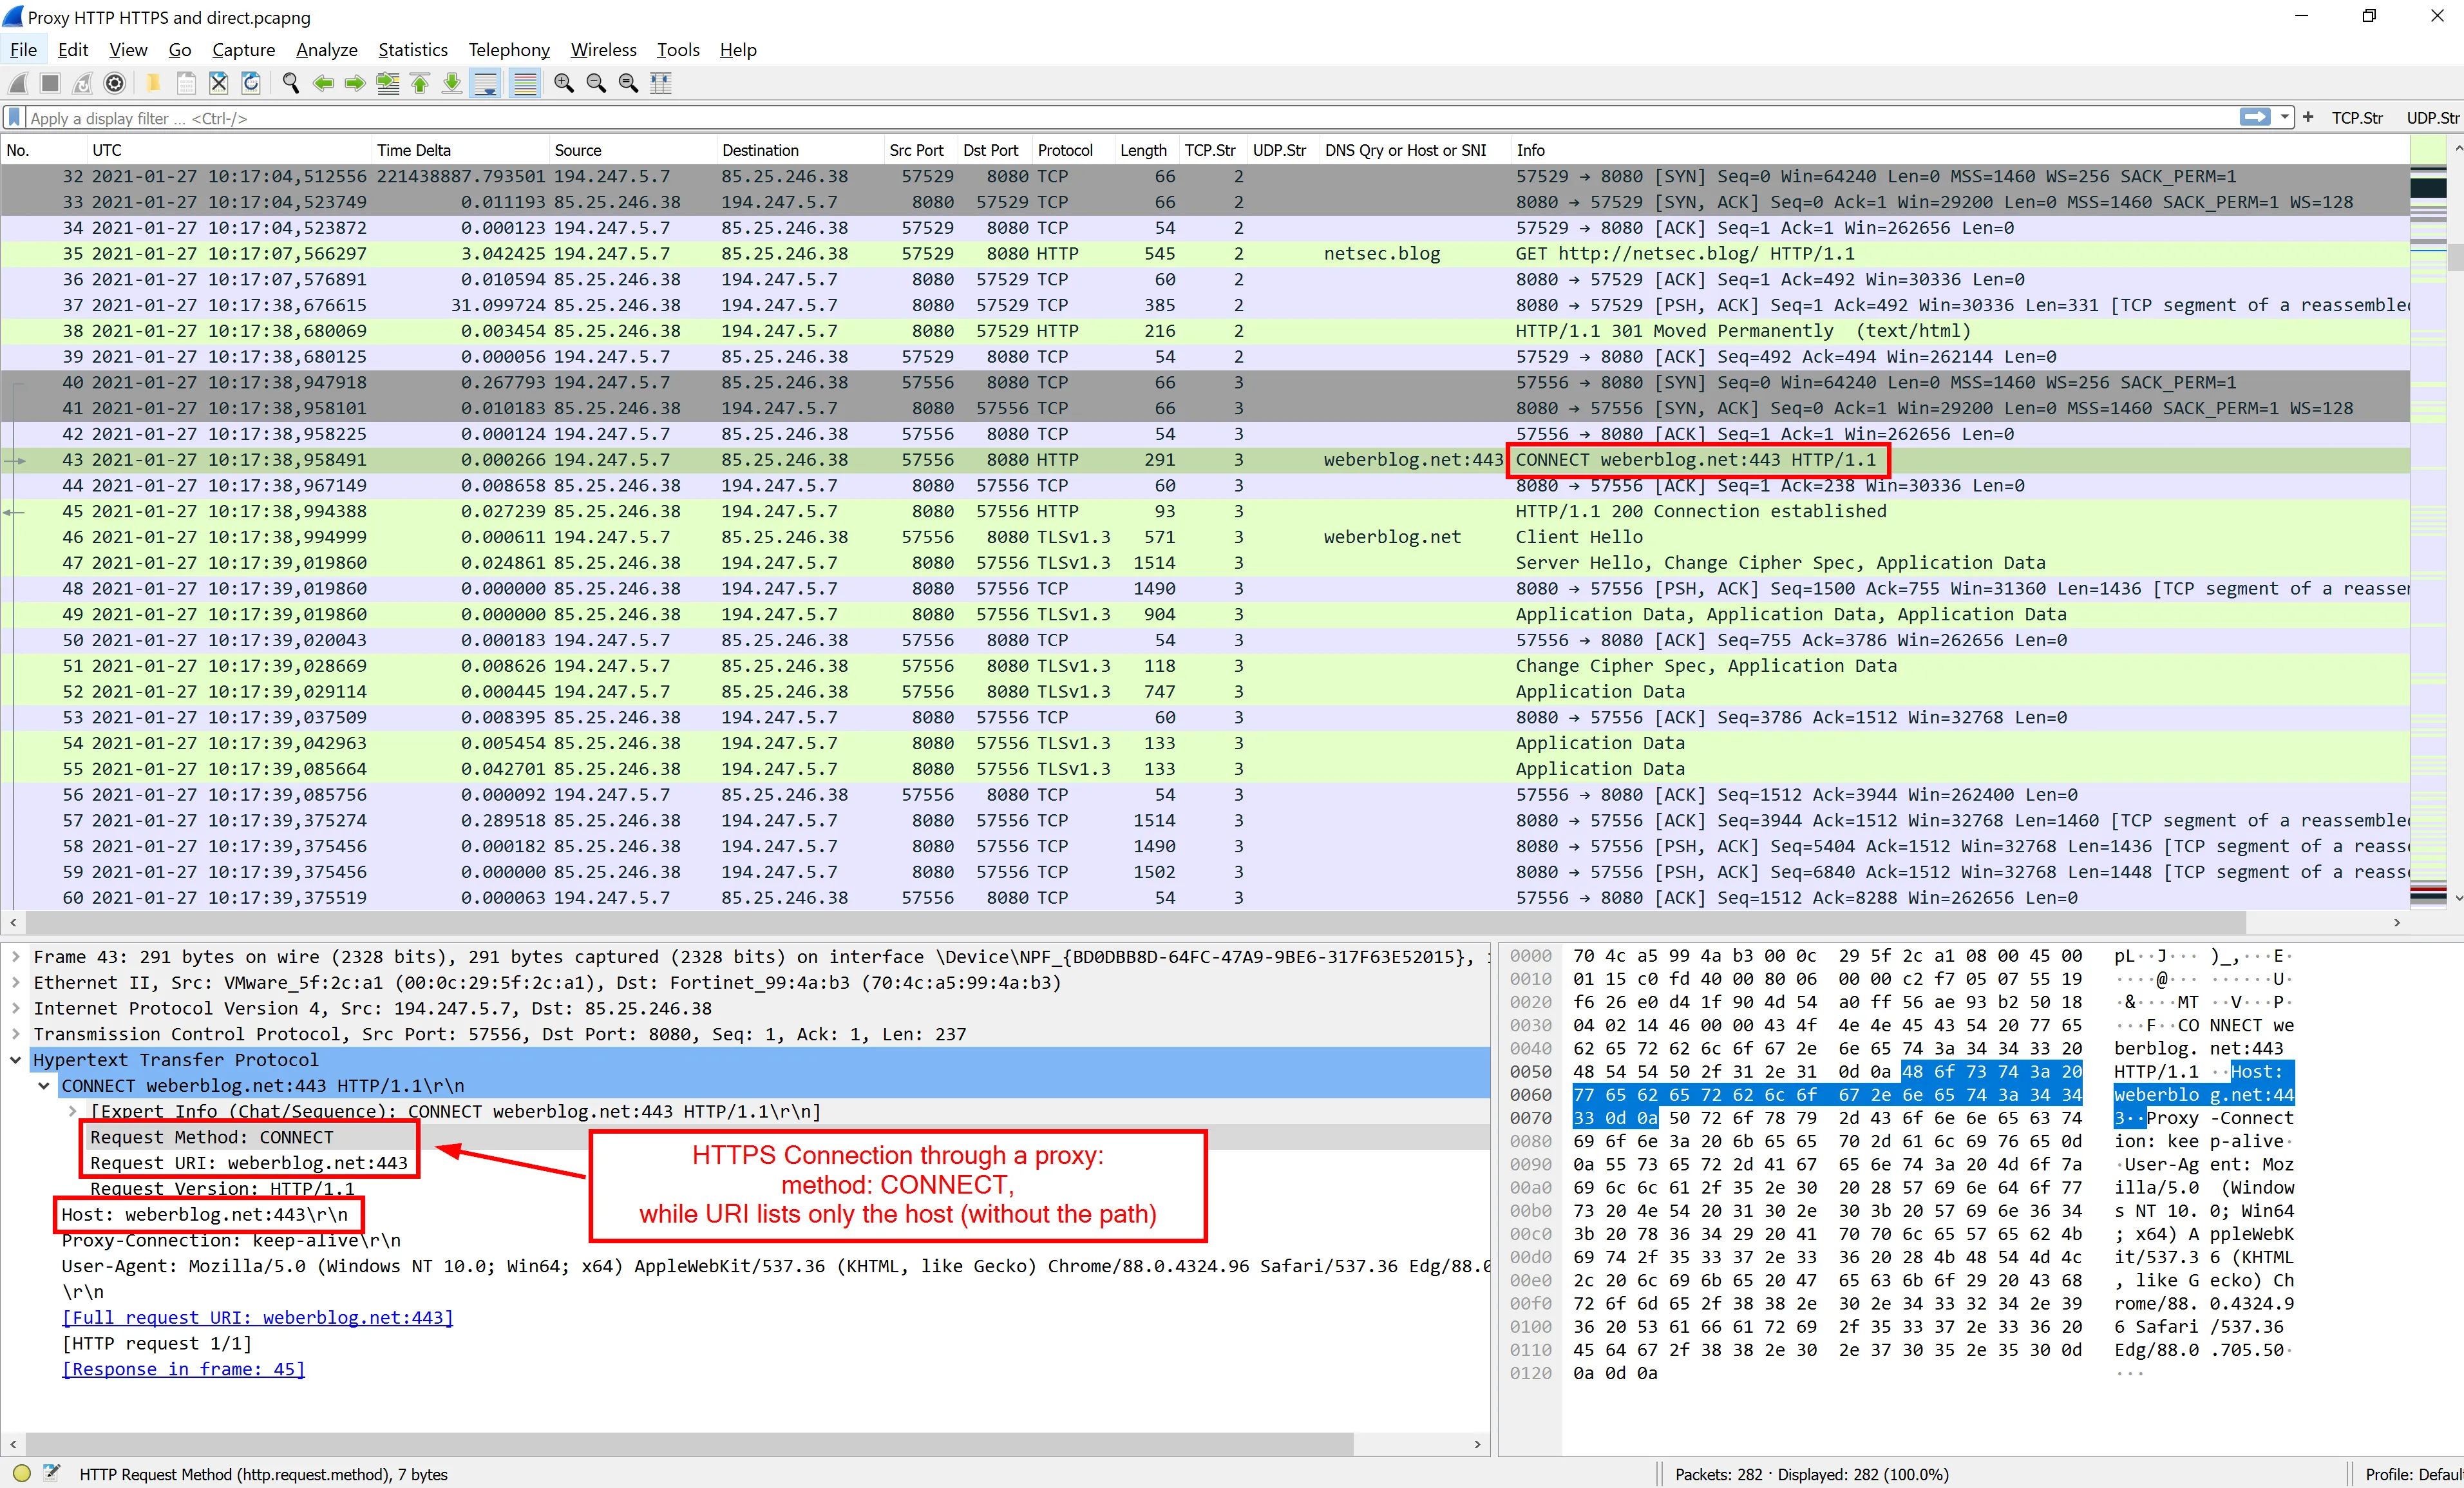Toggle auto-scroll during live capture
Image resolution: width=2464 pixels, height=1488 pixels.
click(486, 83)
